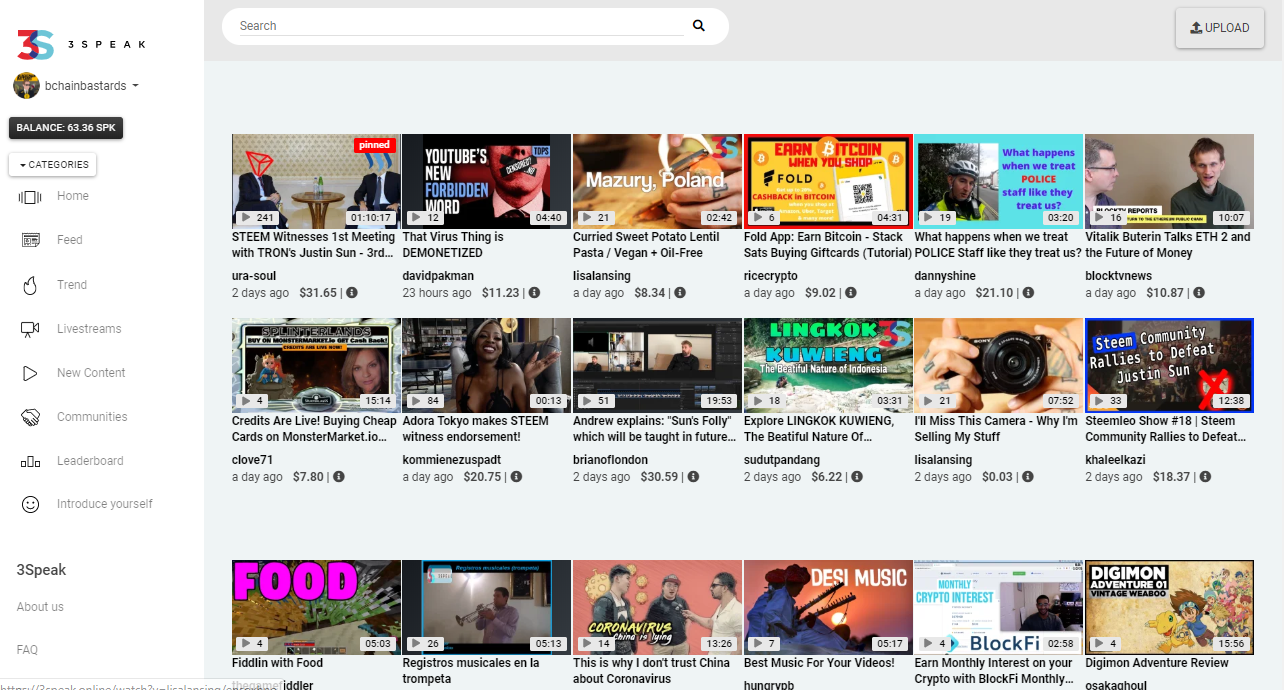
Task: Click info icon next to $21.10
Action: (1028, 293)
